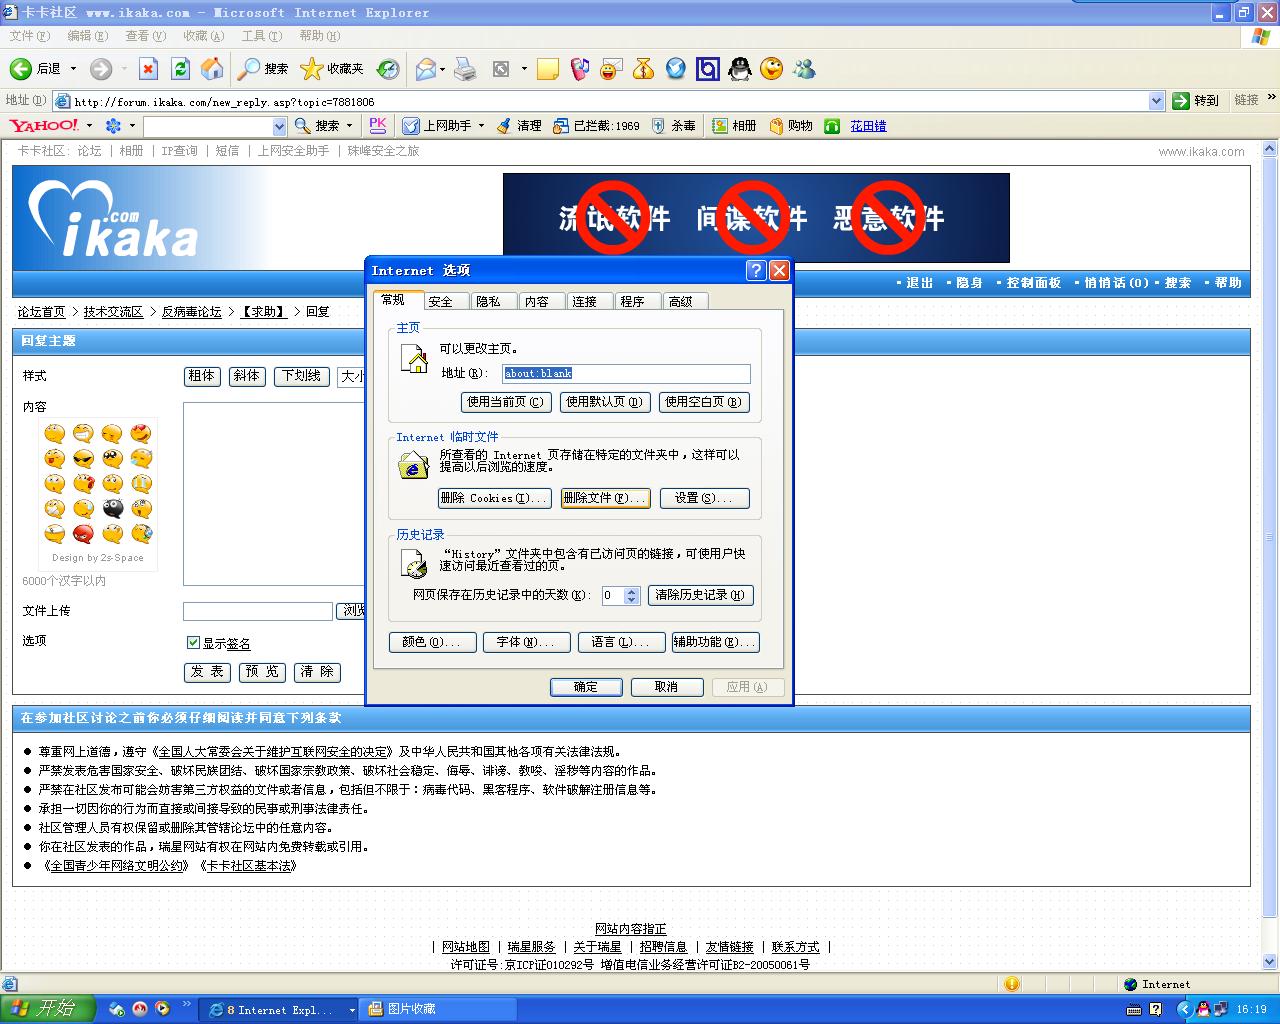This screenshot has width=1280, height=1024.
Task: Cancel the dialog with 取消 button
Action: [666, 687]
